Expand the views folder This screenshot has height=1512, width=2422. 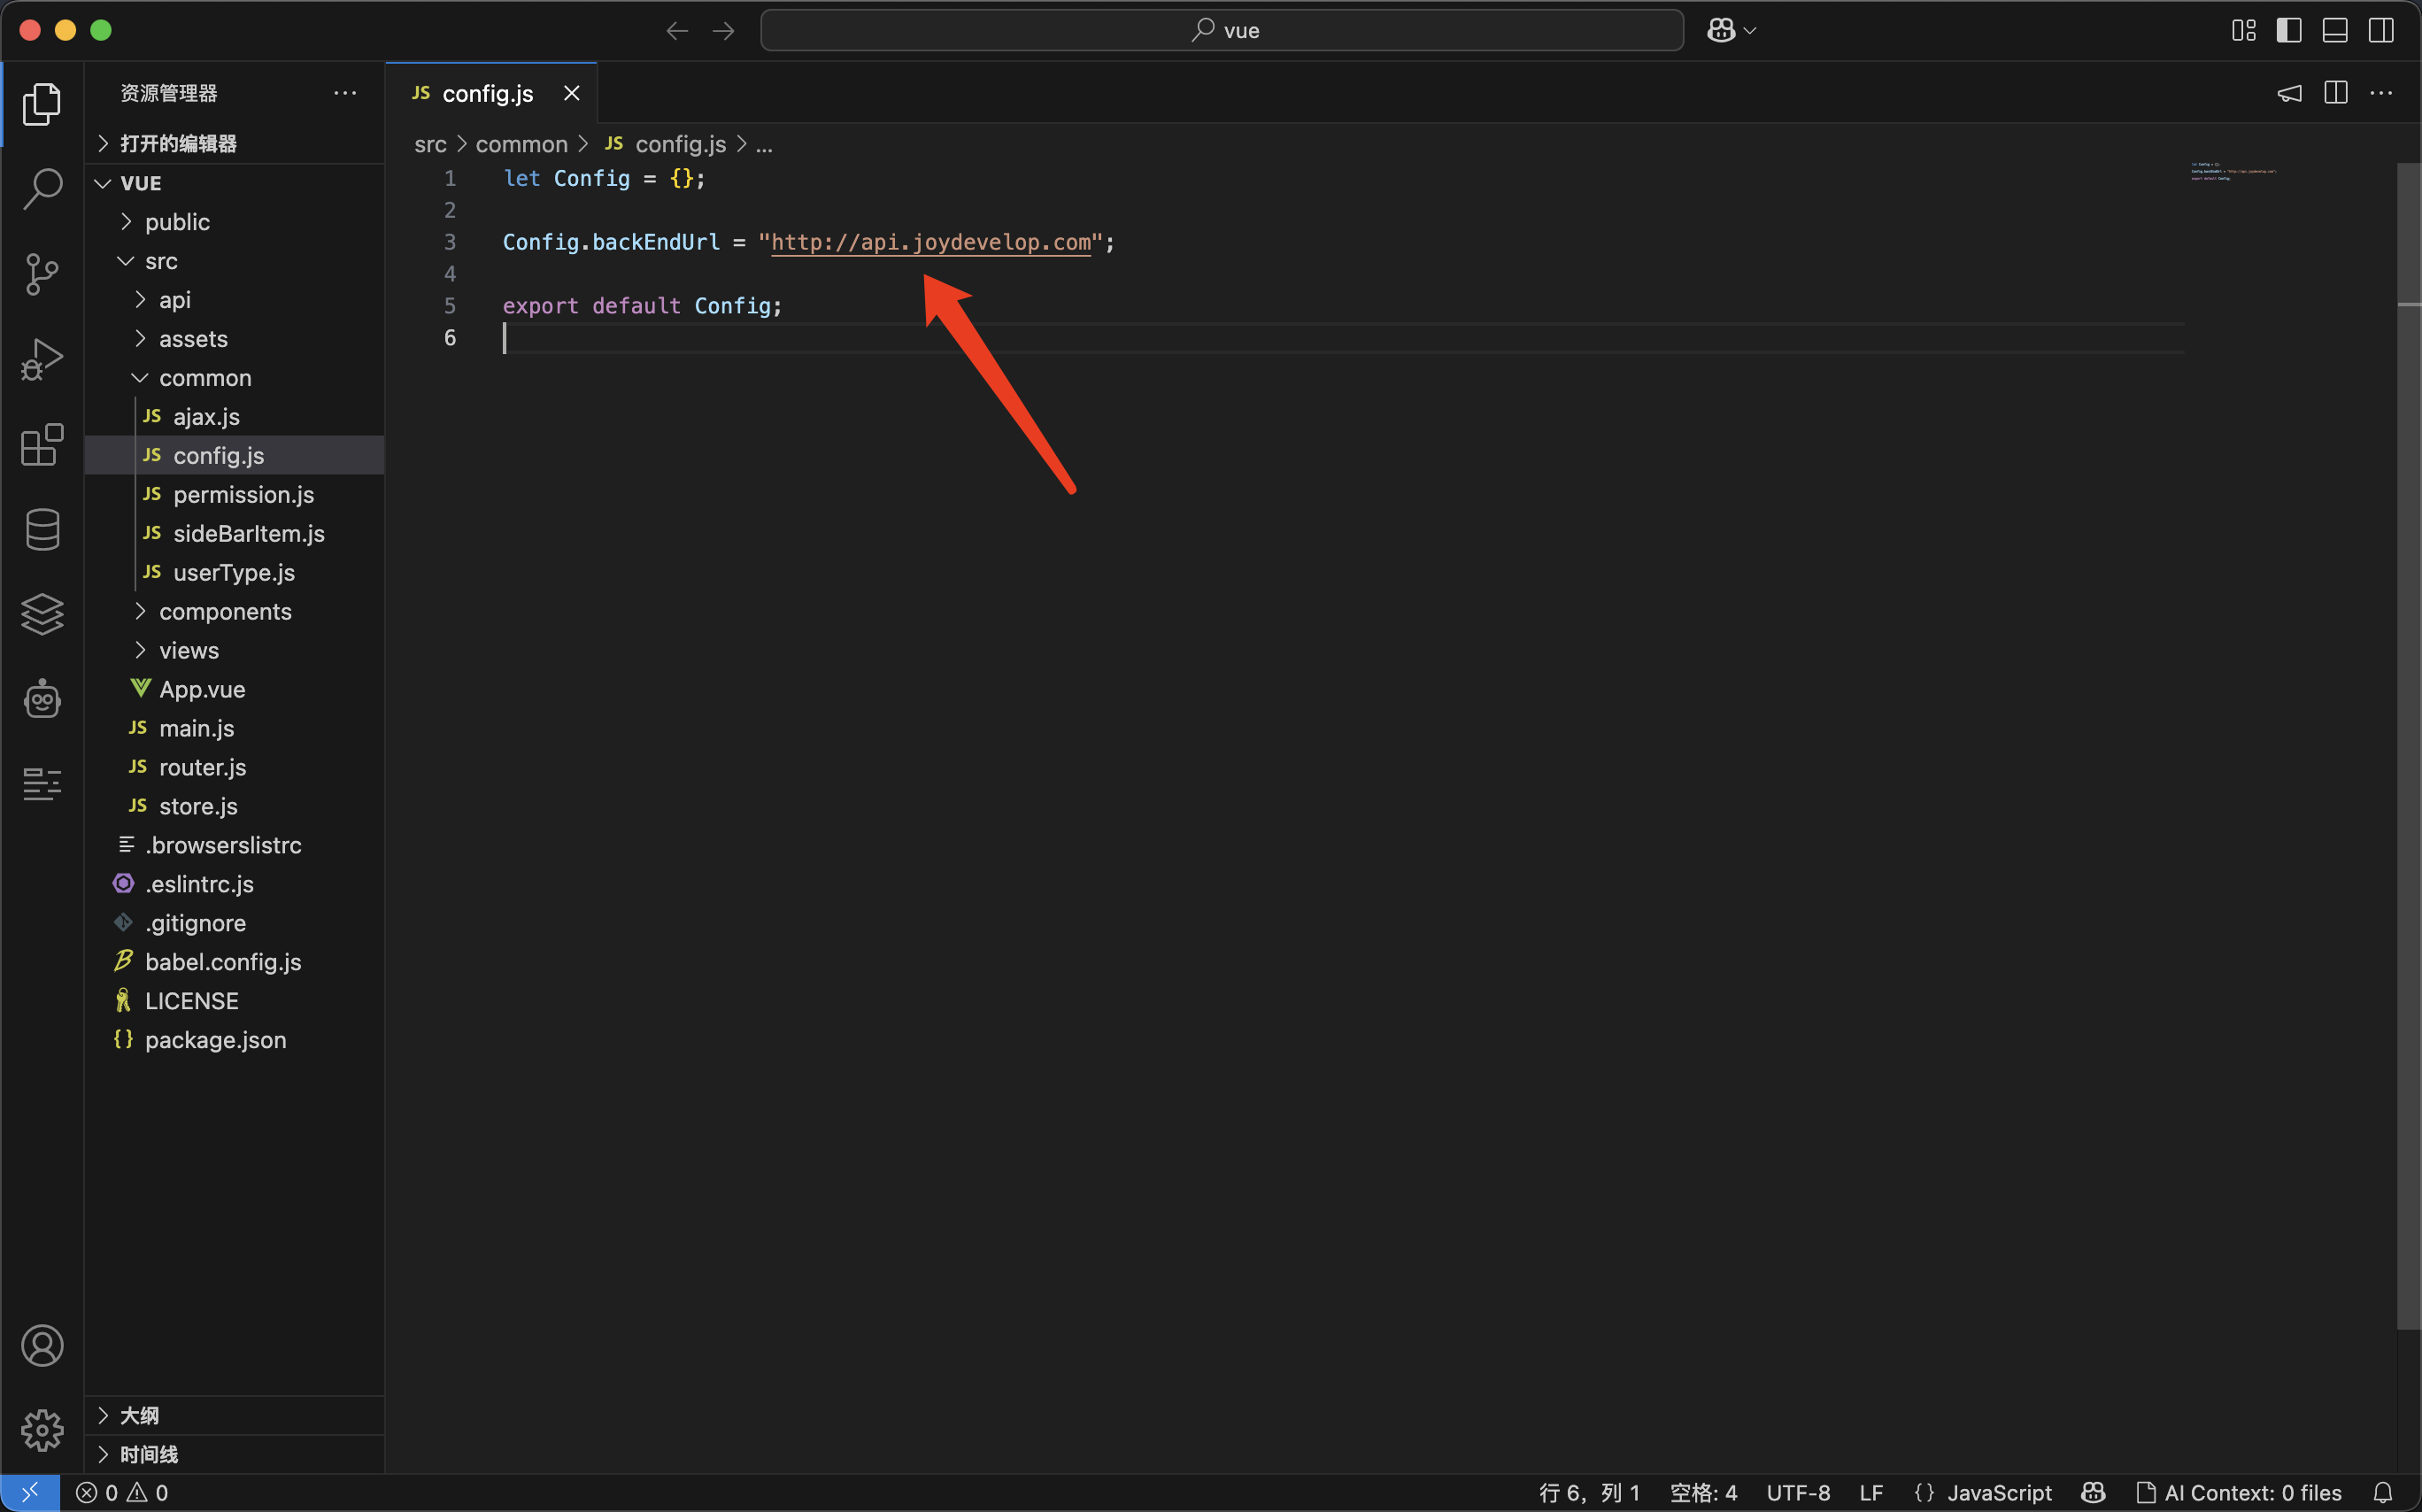coord(235,650)
